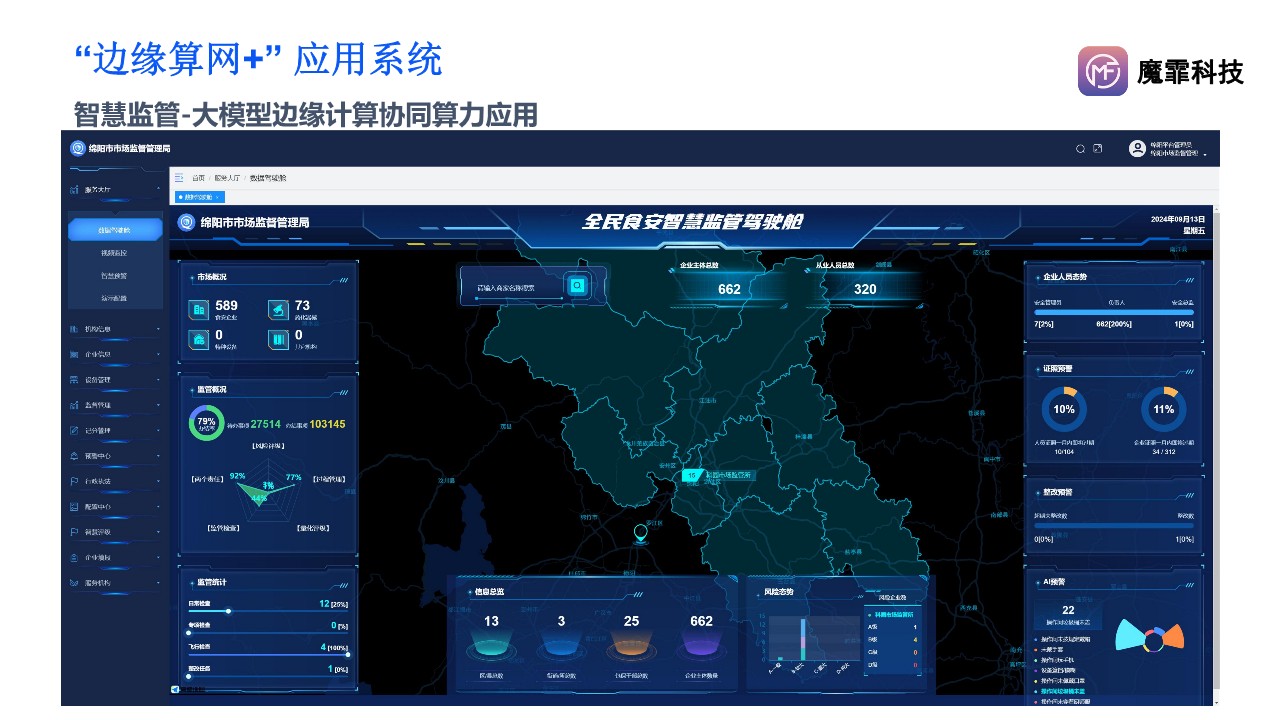Open 智慧监管 from the sidebar submenu
This screenshot has width=1280, height=720.
[x=115, y=277]
